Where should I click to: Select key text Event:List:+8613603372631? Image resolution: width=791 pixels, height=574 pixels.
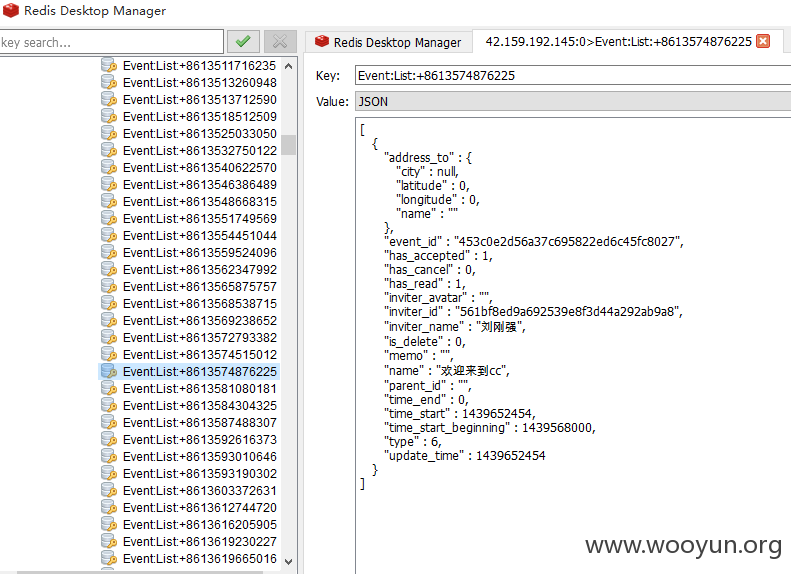(x=200, y=491)
